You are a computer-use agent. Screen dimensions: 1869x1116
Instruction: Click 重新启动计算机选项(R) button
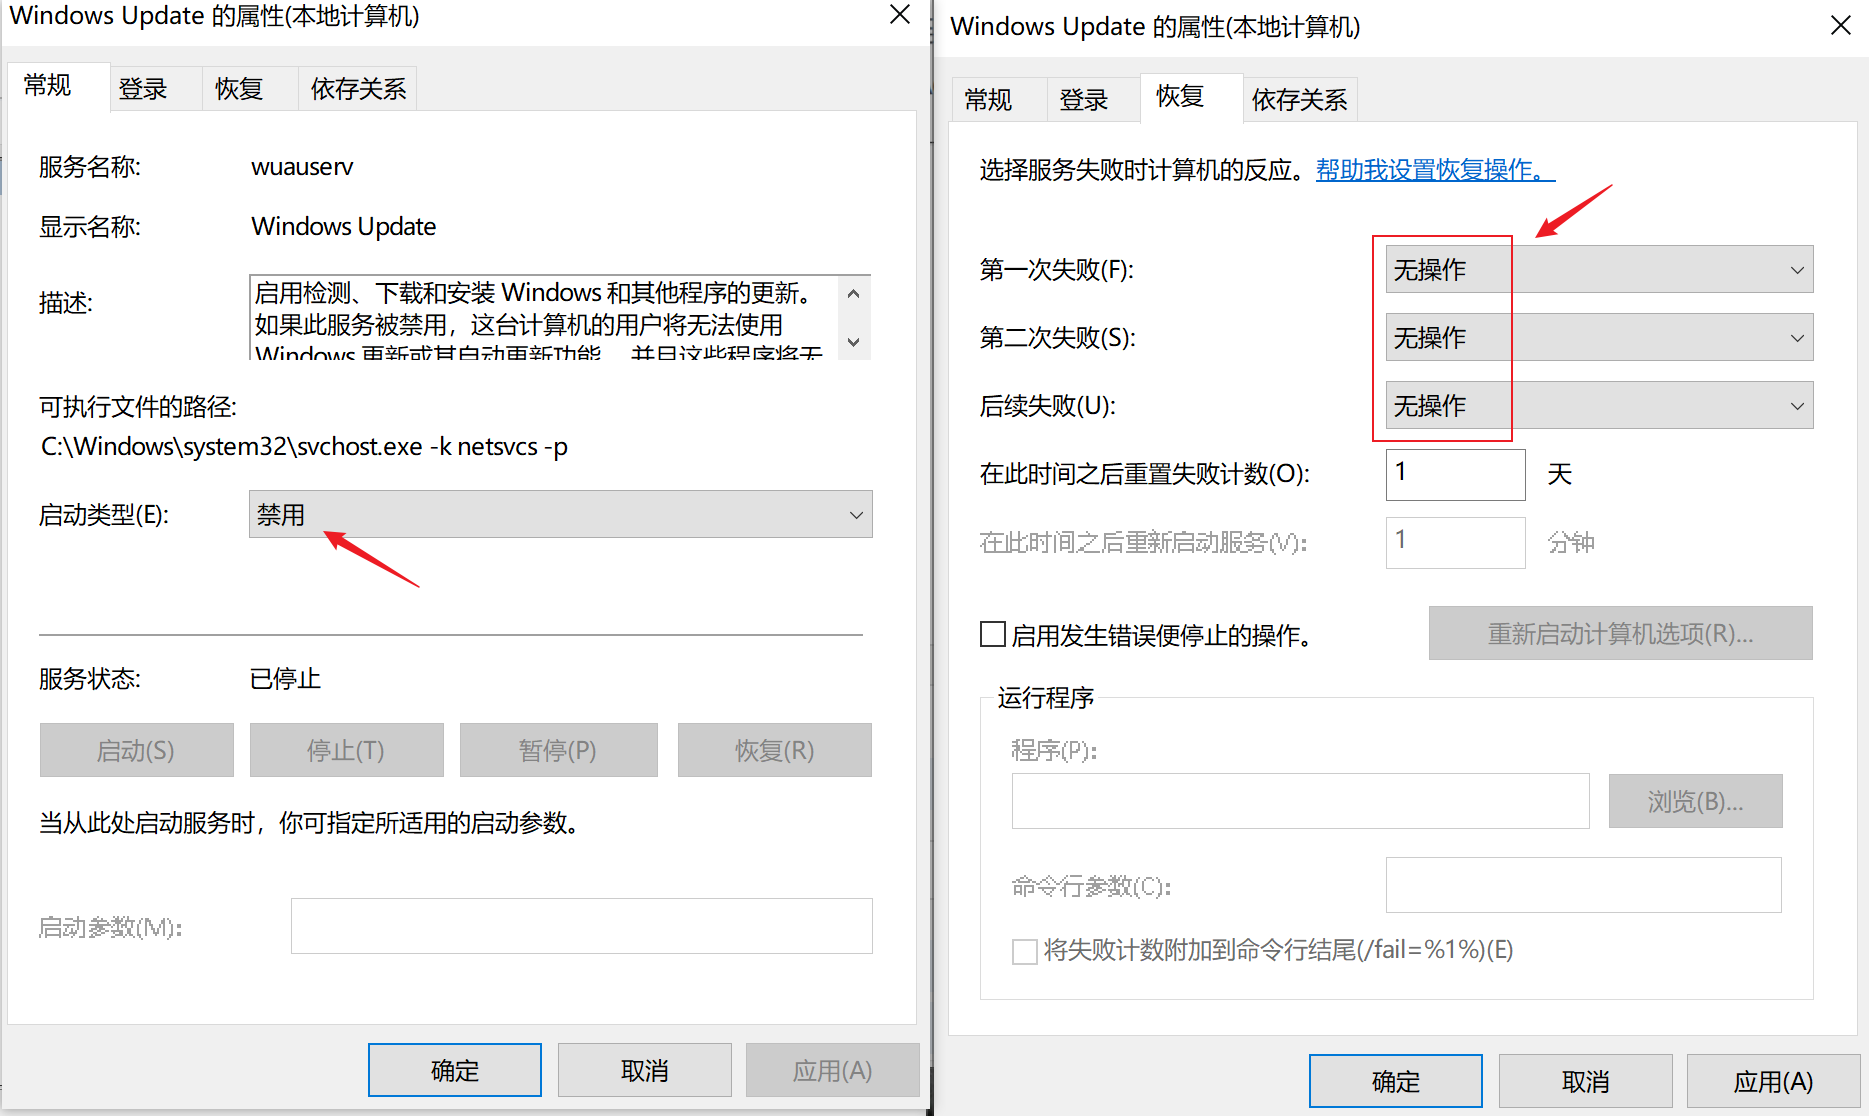point(1620,633)
